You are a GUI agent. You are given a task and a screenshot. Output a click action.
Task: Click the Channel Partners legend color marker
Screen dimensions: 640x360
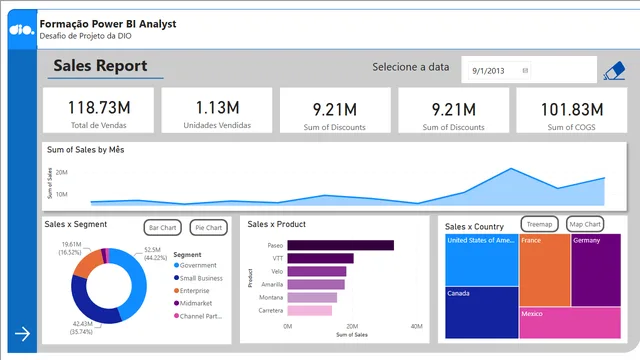point(176,316)
